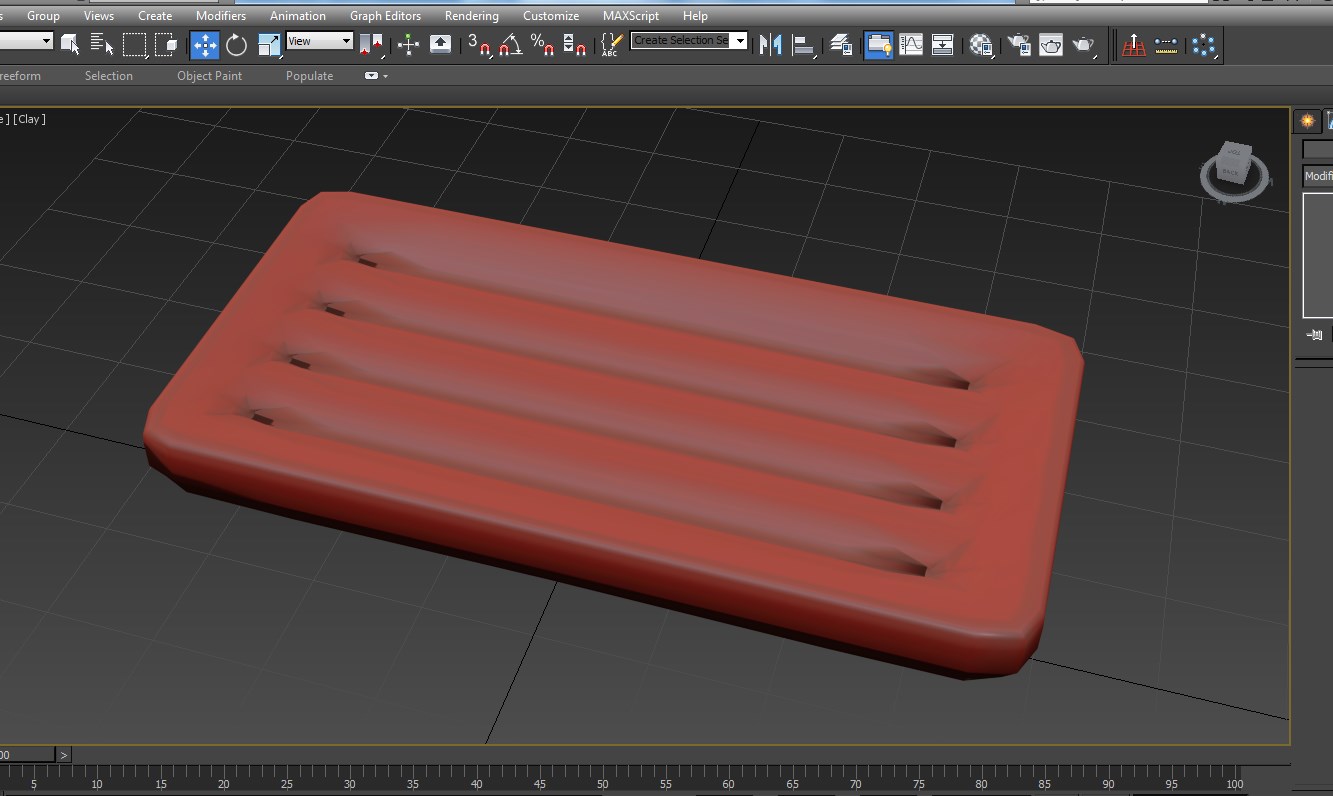Click the object name field in command panel
The image size is (1333, 796).
[1318, 150]
